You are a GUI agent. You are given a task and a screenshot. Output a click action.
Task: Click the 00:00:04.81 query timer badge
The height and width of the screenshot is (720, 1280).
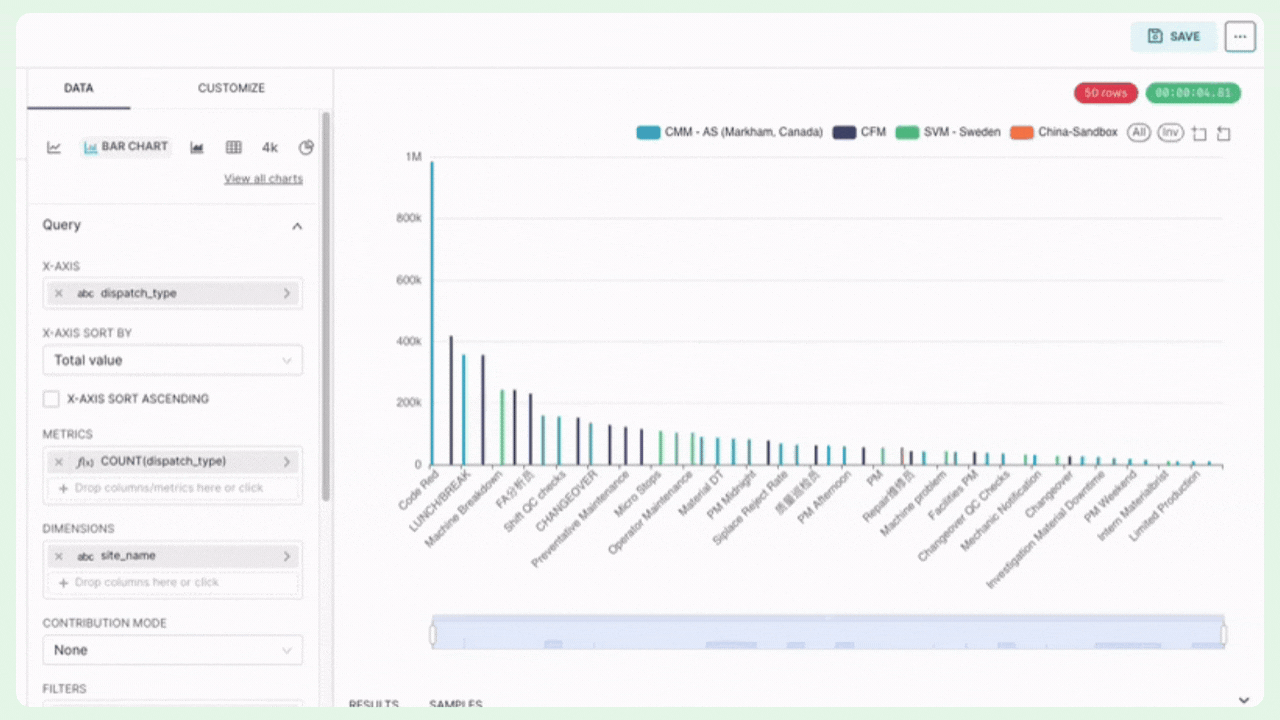click(1193, 93)
